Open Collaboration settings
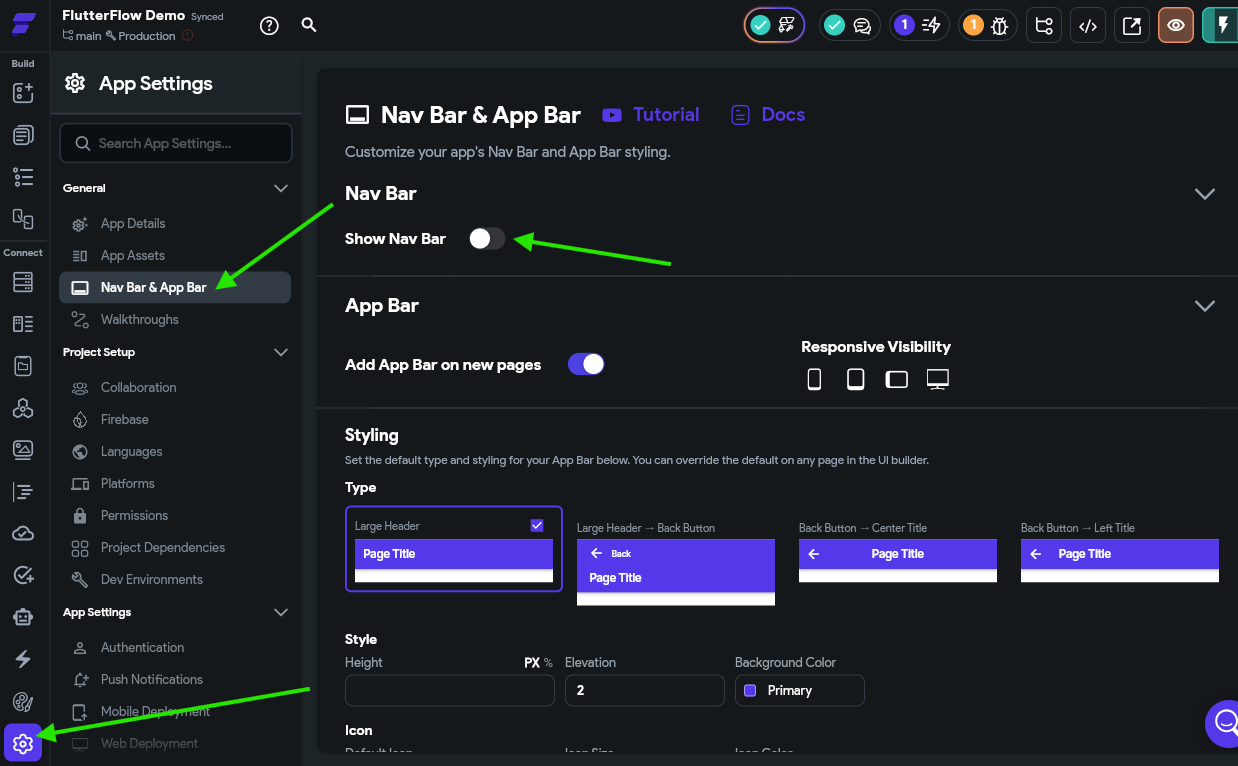Screen dimensions: 1238x766 pos(175,387)
